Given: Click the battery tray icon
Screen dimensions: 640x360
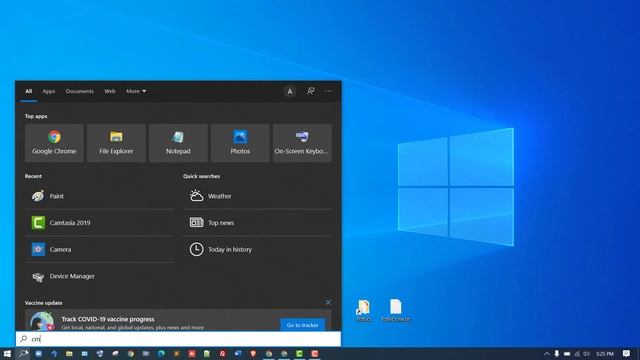Looking at the screenshot, I should click(567, 353).
